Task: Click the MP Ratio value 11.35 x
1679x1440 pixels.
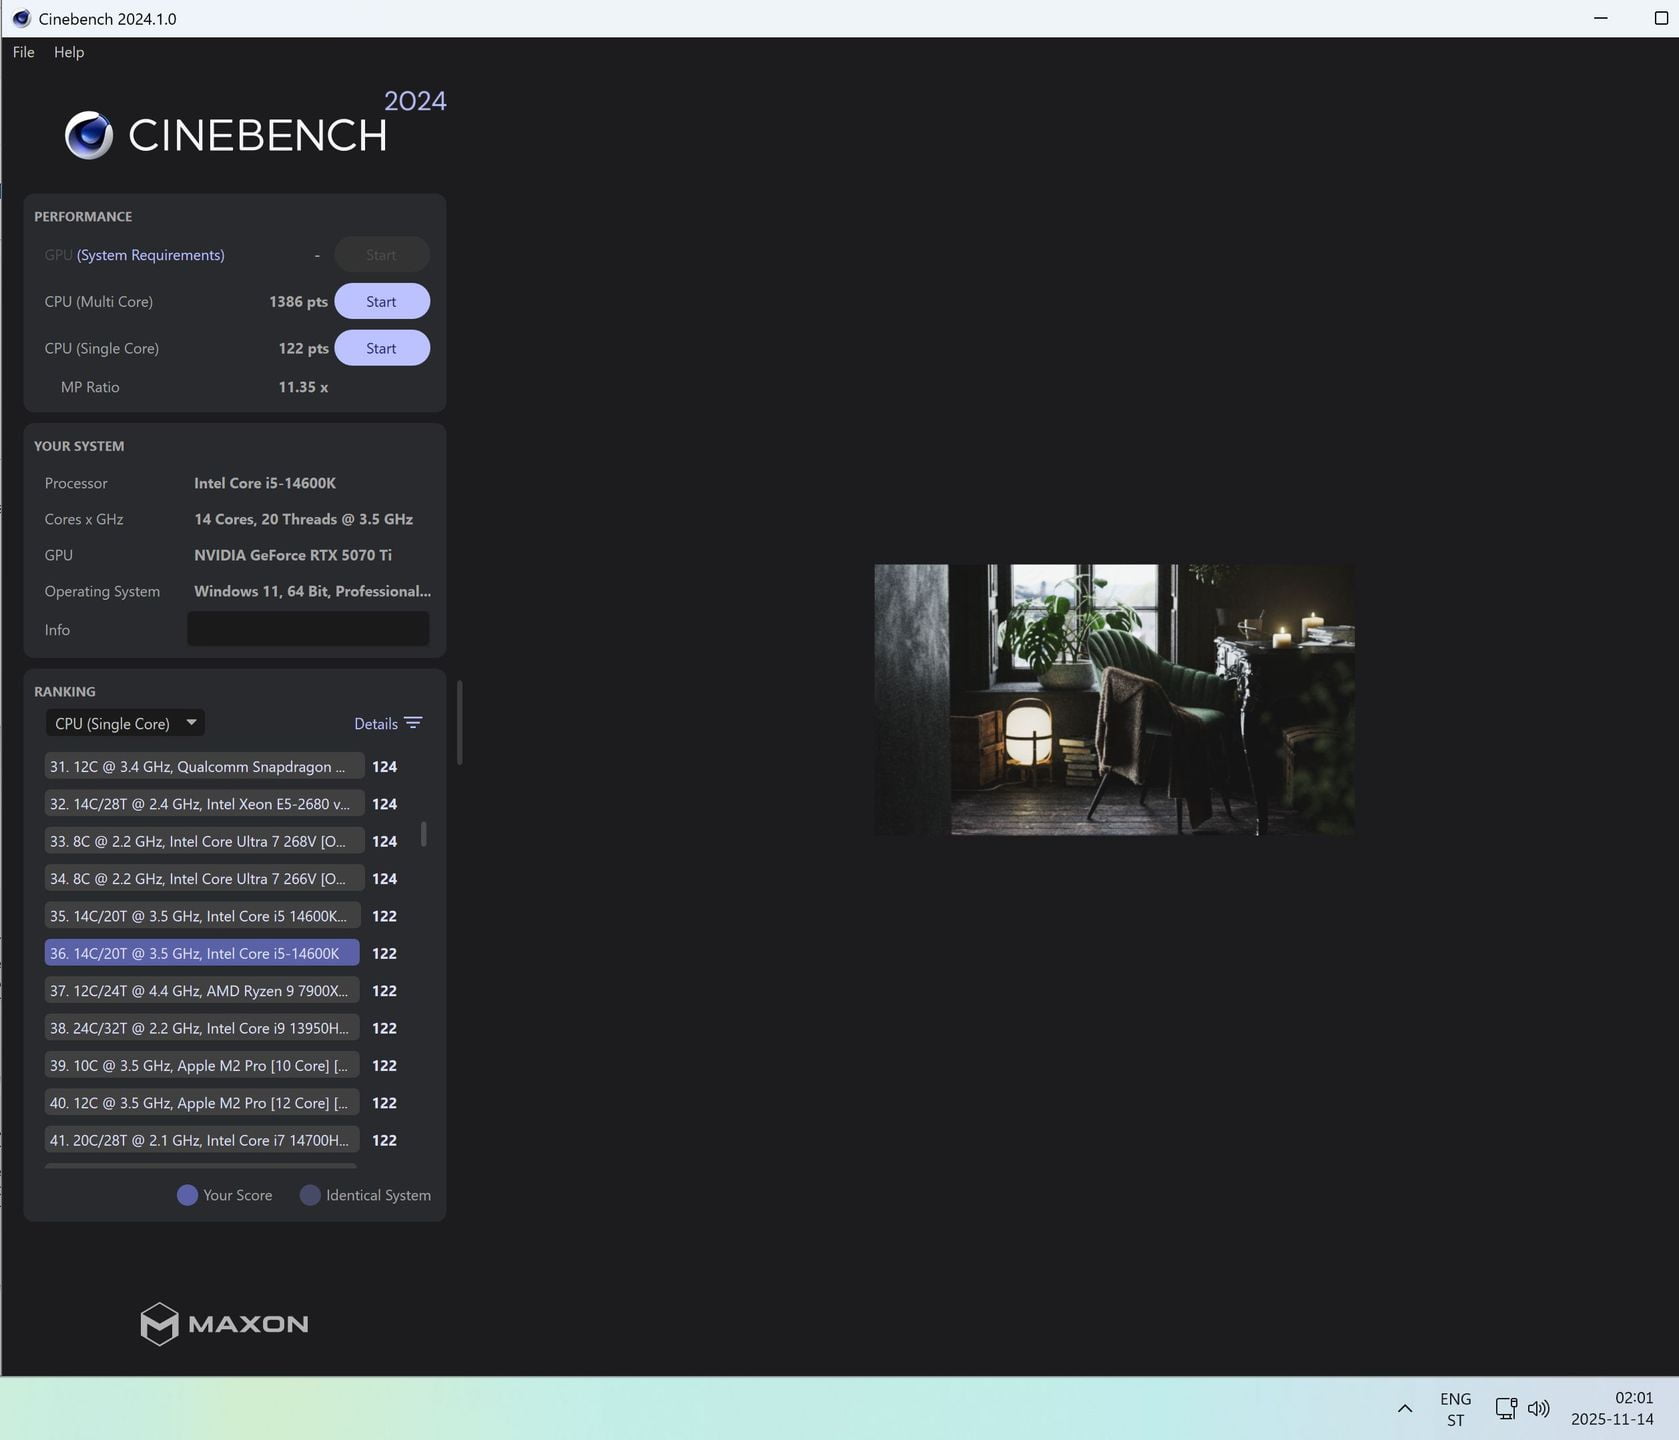Action: point(303,387)
